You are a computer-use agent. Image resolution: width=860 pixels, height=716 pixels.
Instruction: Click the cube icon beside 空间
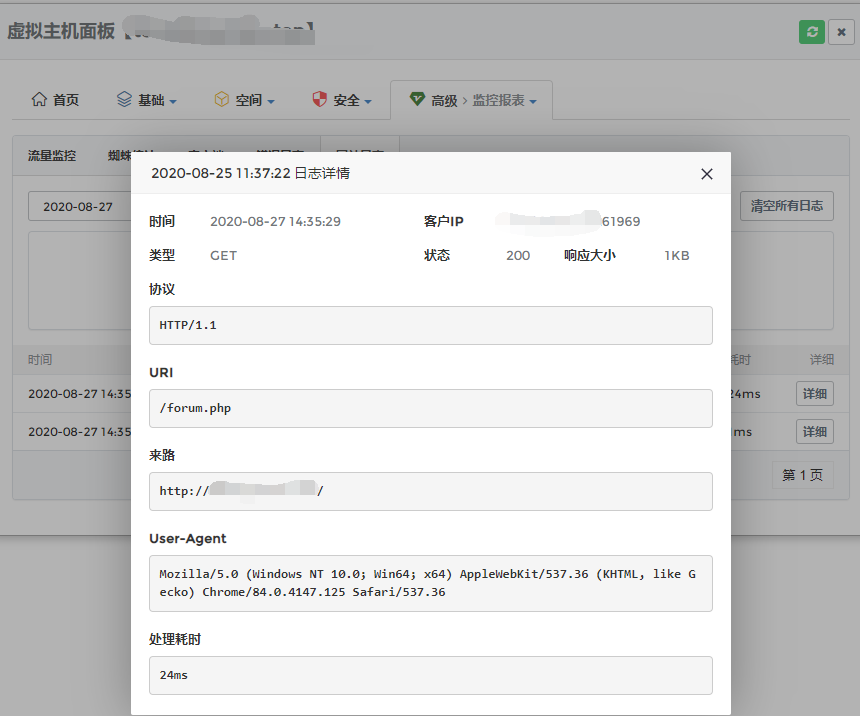coord(222,99)
